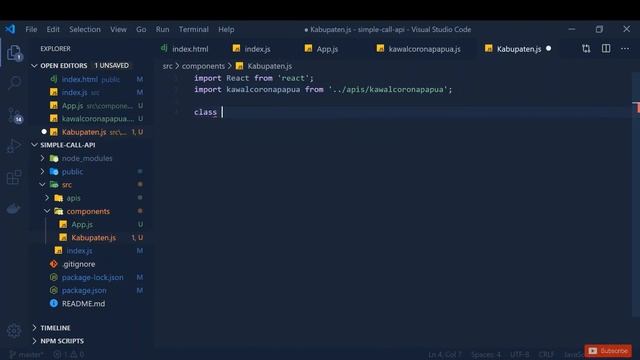Image resolution: width=640 pixels, height=360 pixels.
Task: Open the Docker view in activity bar
Action: click(13, 208)
